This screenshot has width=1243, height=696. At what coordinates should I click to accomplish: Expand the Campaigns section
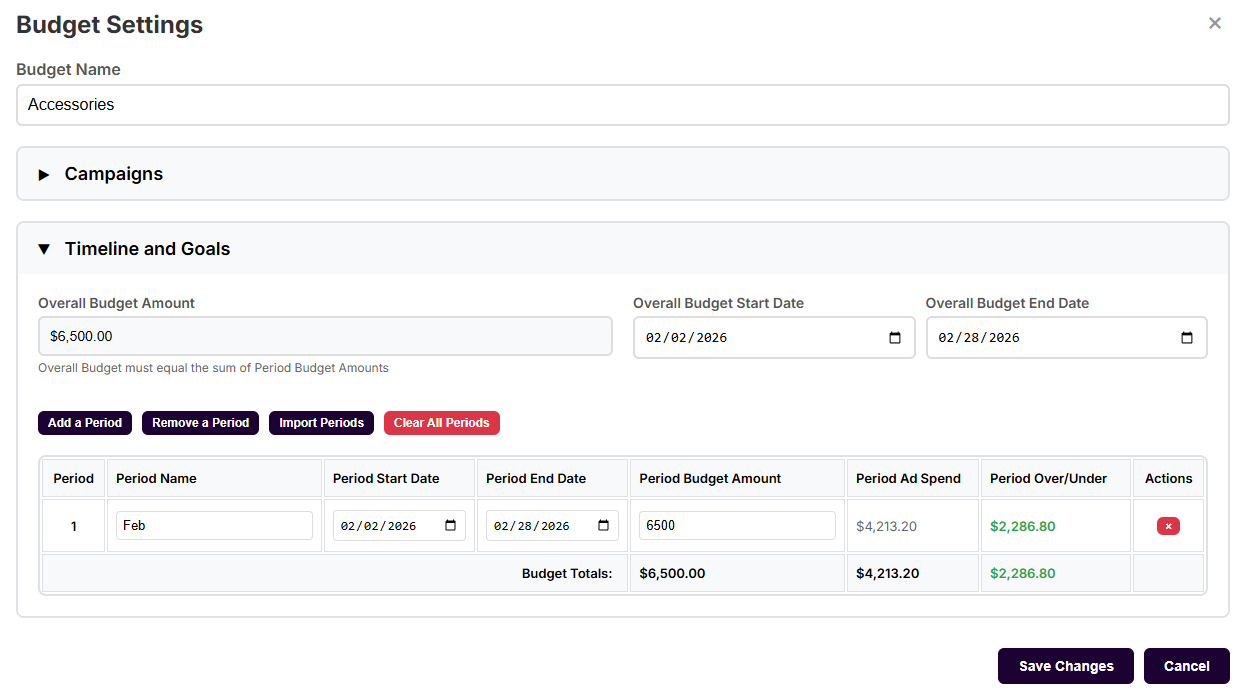113,173
